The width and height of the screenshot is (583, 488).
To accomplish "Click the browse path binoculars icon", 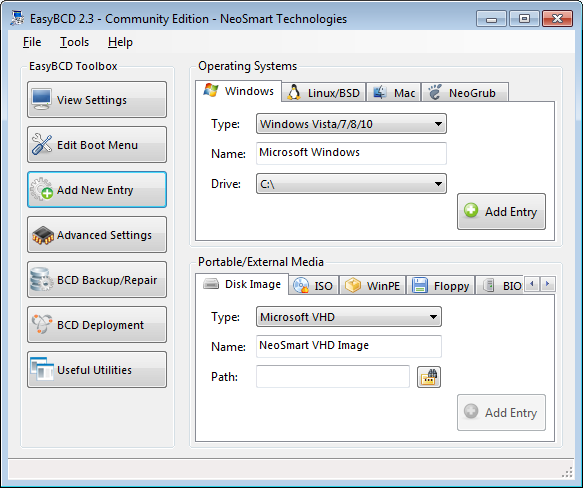I will (x=429, y=377).
